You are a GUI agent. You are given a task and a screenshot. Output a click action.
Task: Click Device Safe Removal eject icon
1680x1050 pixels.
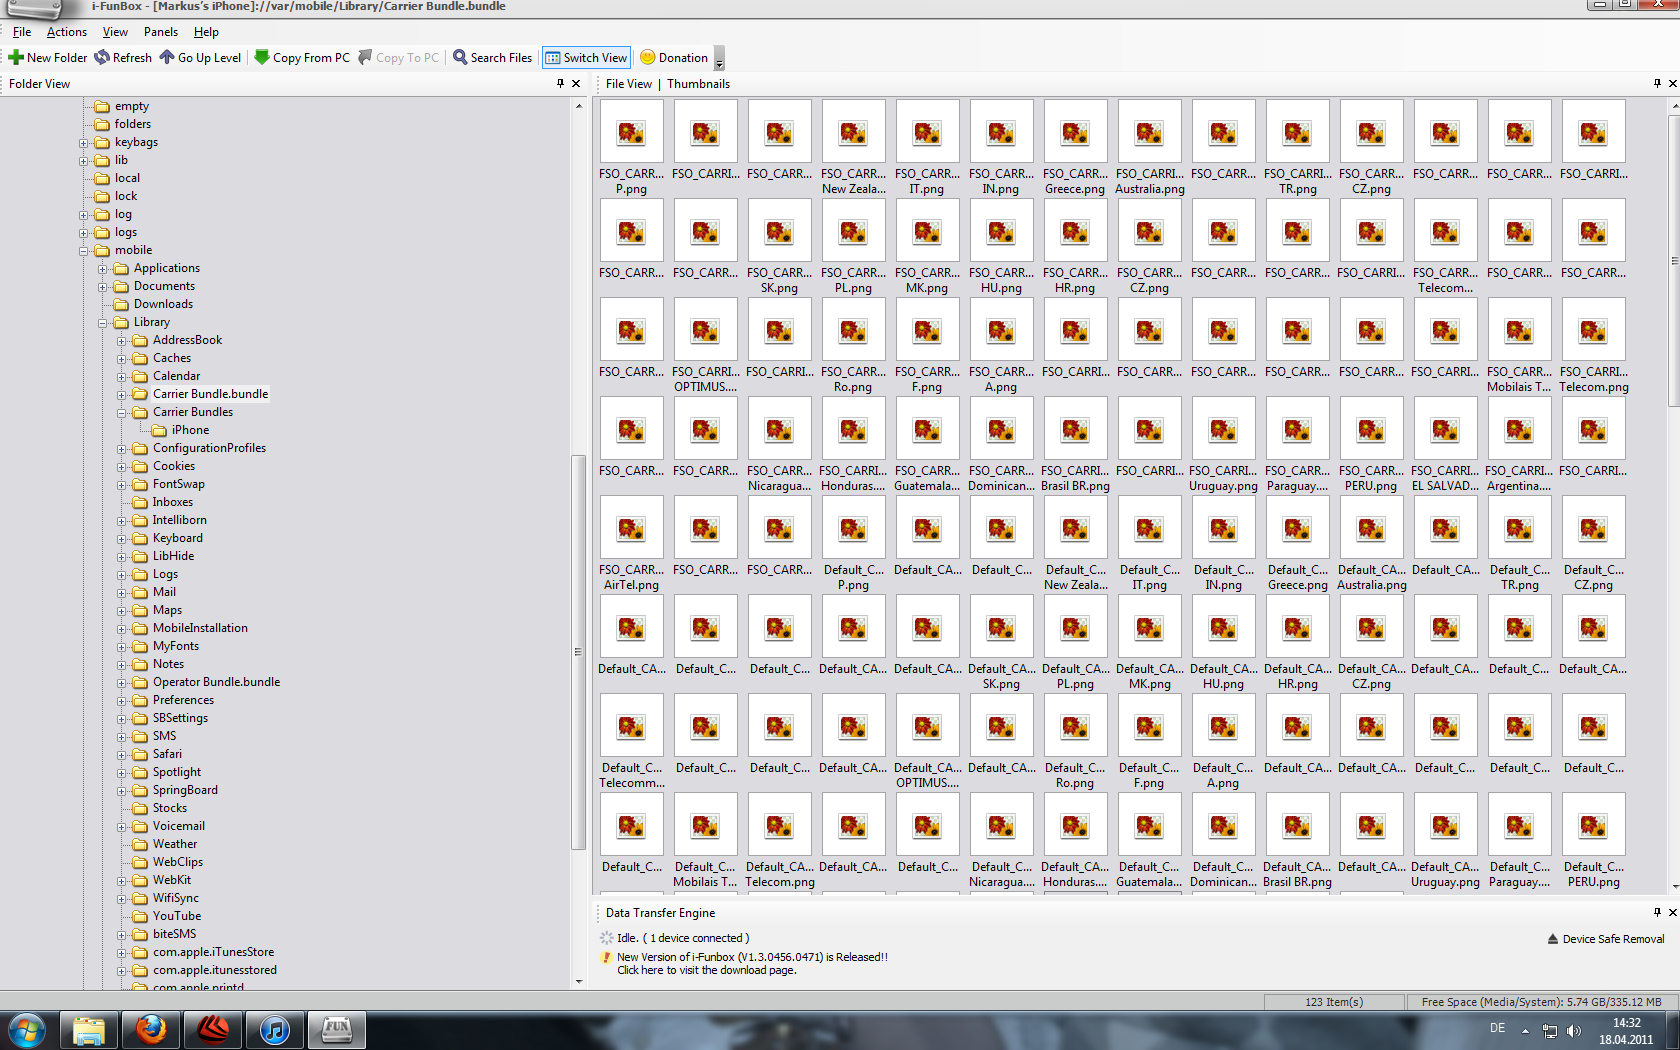pyautogui.click(x=1553, y=939)
